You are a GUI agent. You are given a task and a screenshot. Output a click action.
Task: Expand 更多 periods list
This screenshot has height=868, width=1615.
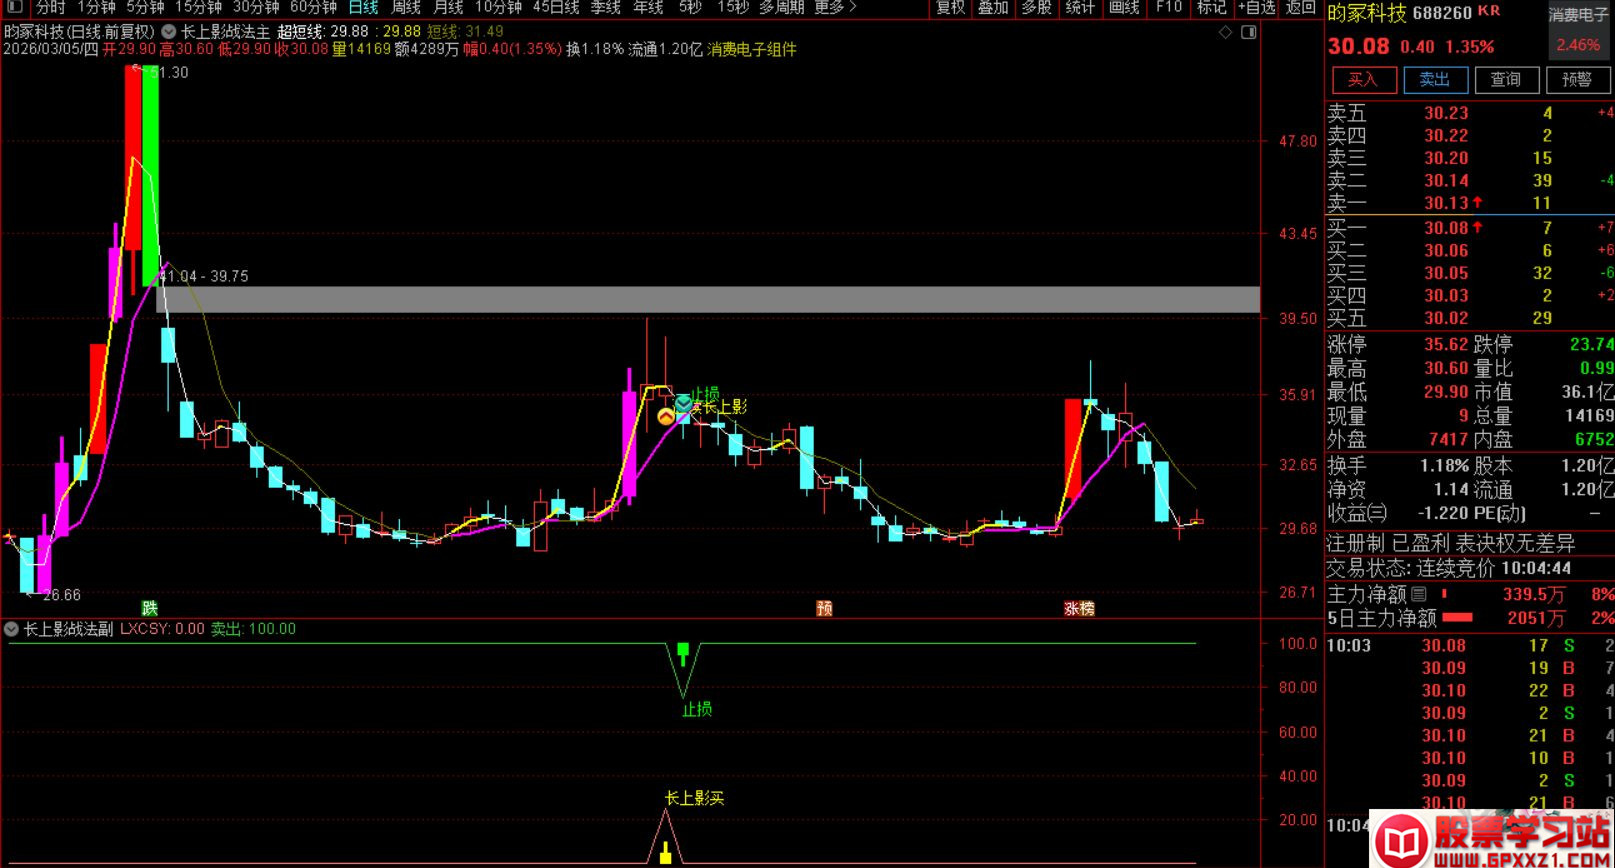point(835,7)
